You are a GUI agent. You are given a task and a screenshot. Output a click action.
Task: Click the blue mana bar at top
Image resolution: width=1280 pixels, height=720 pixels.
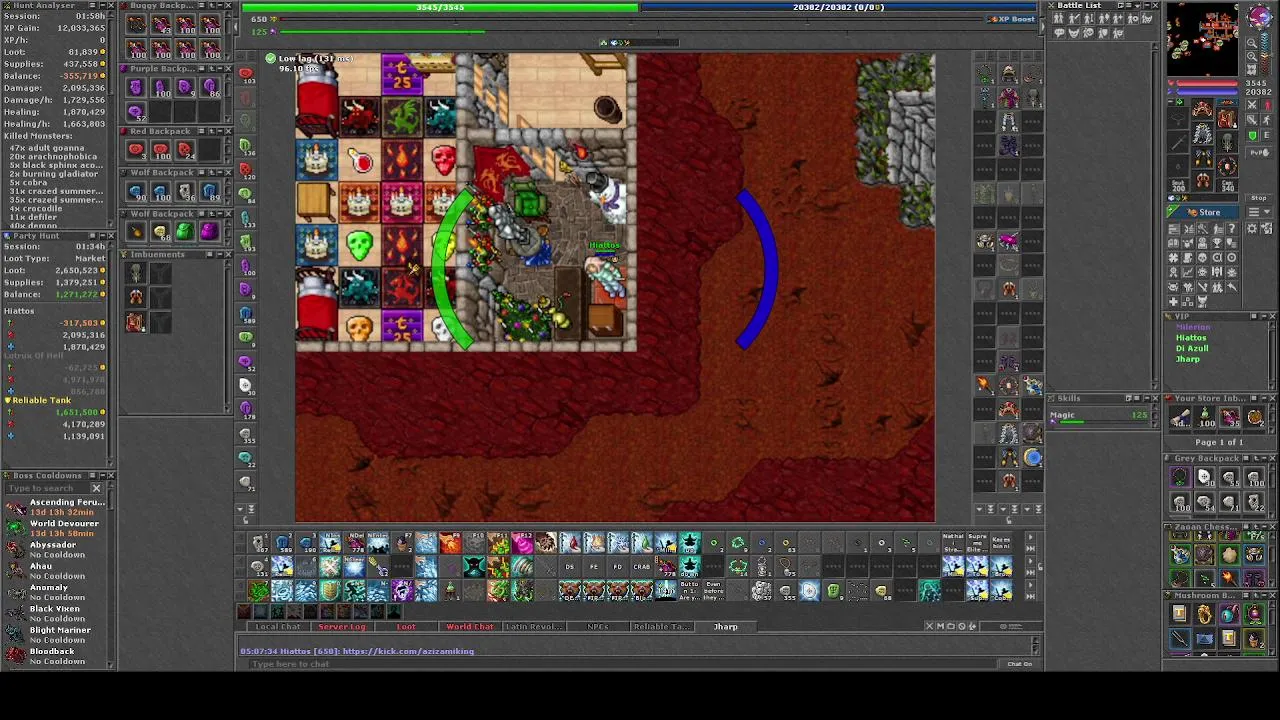click(838, 7)
